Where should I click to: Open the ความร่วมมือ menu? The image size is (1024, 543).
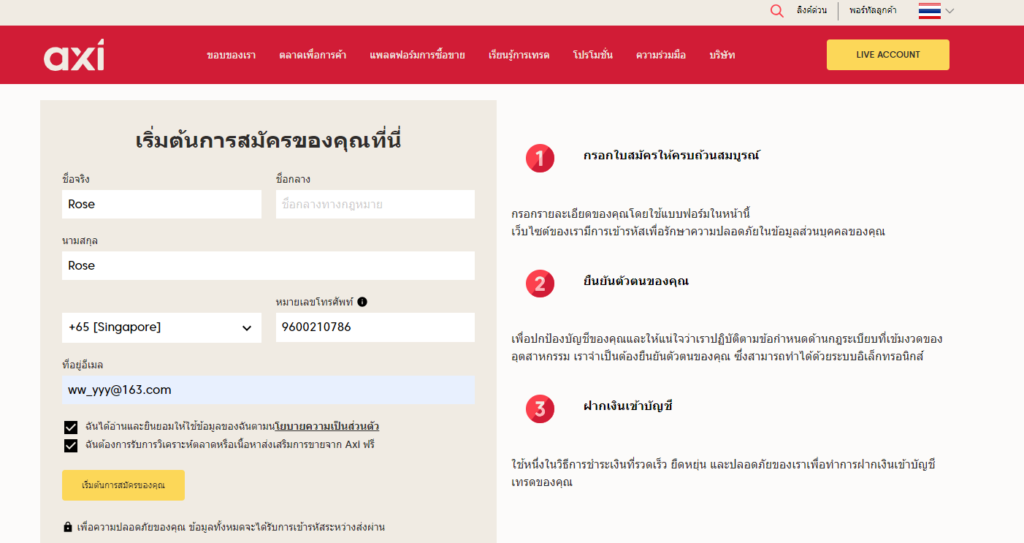[661, 56]
